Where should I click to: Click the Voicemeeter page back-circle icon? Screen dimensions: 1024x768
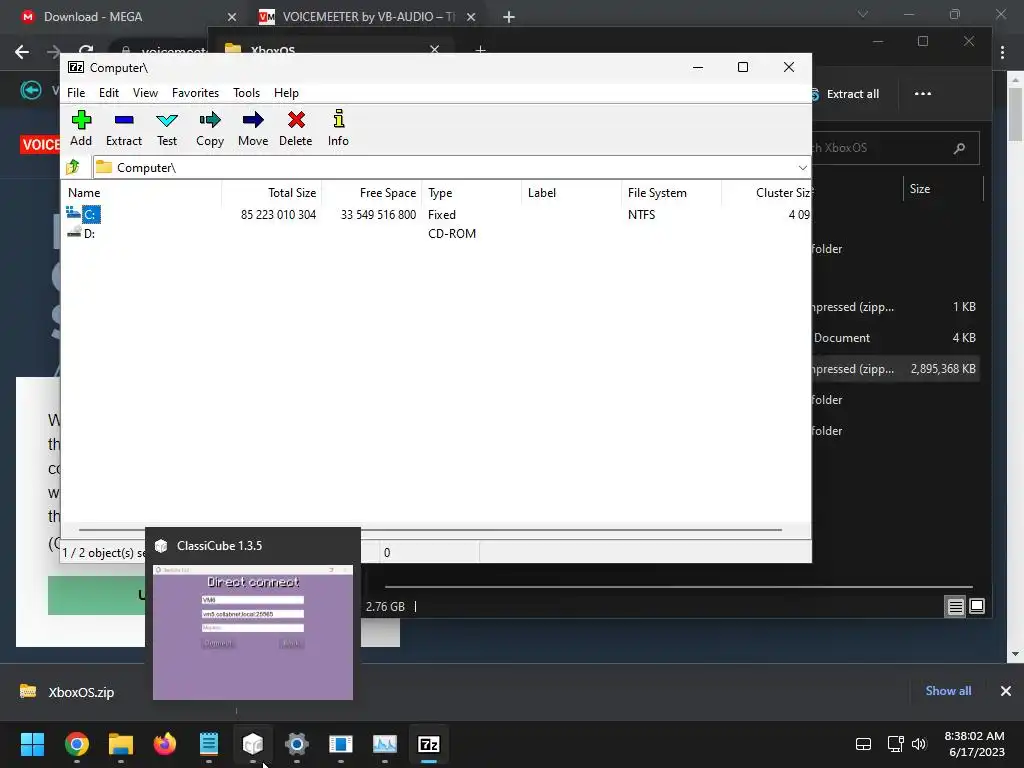(31, 90)
